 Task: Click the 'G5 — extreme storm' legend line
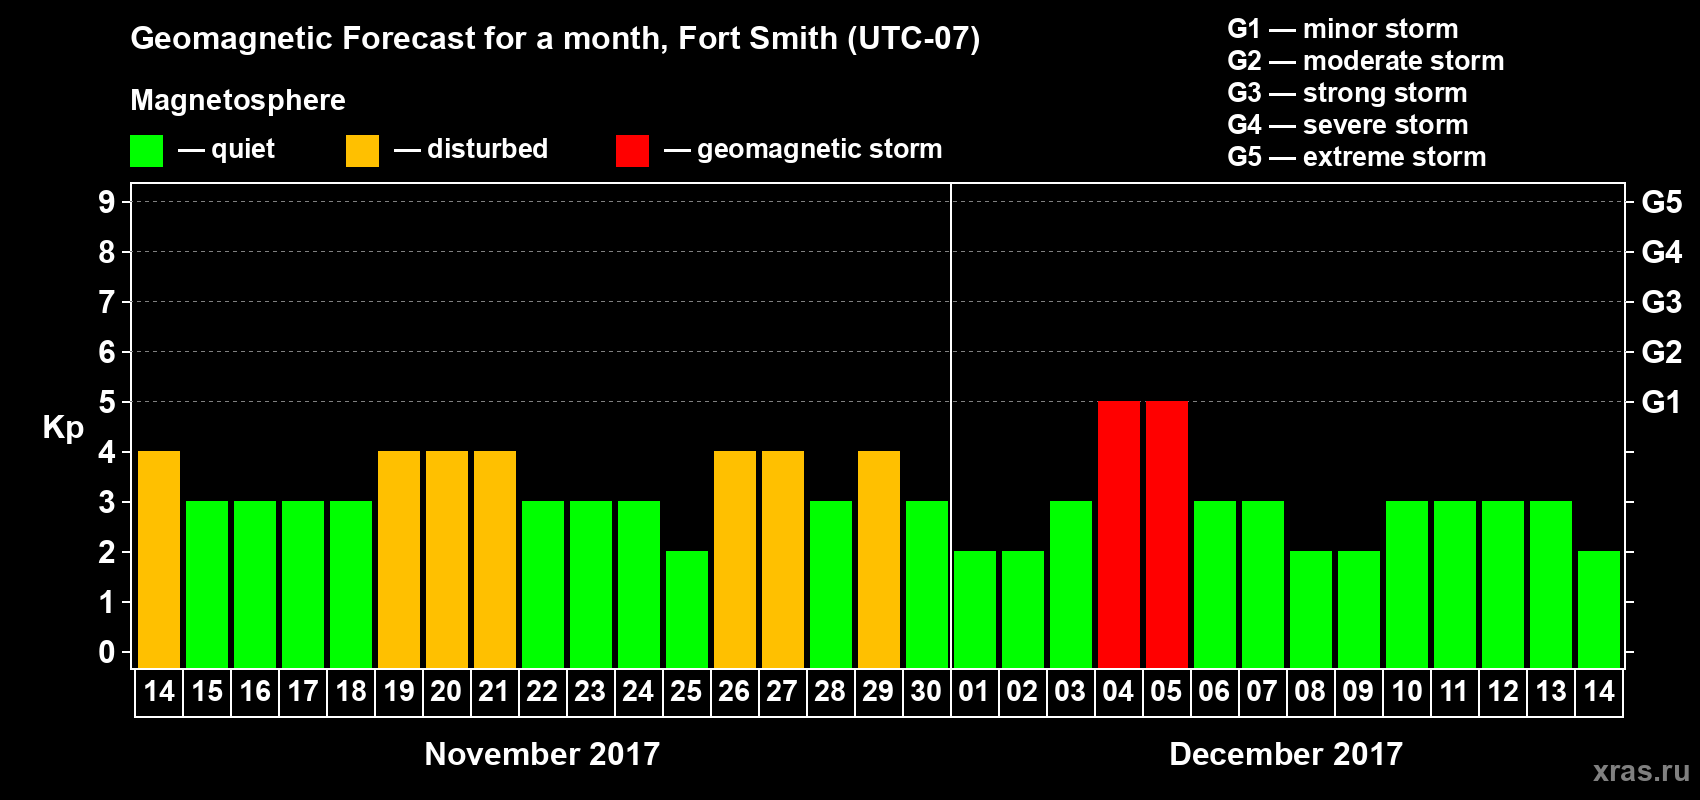[1357, 157]
